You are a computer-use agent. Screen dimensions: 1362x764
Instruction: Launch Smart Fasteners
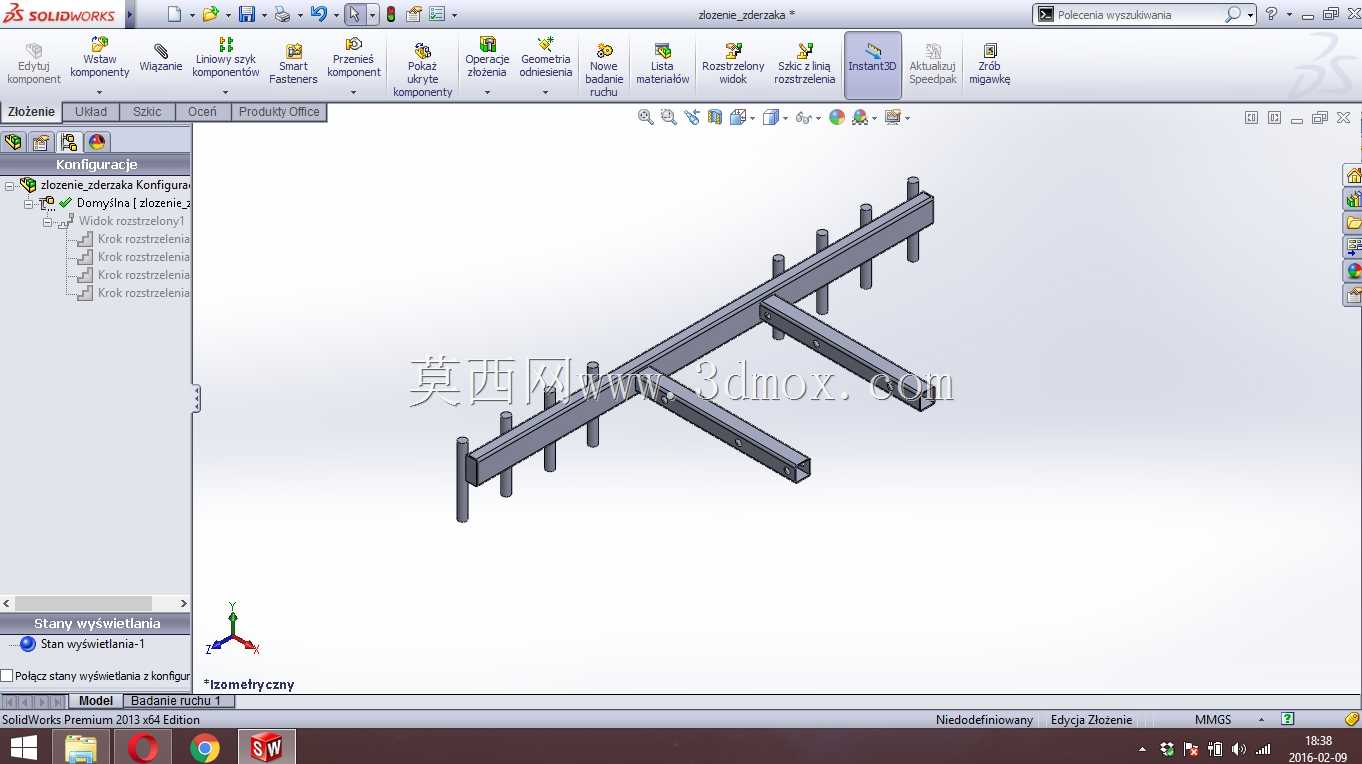pyautogui.click(x=293, y=64)
